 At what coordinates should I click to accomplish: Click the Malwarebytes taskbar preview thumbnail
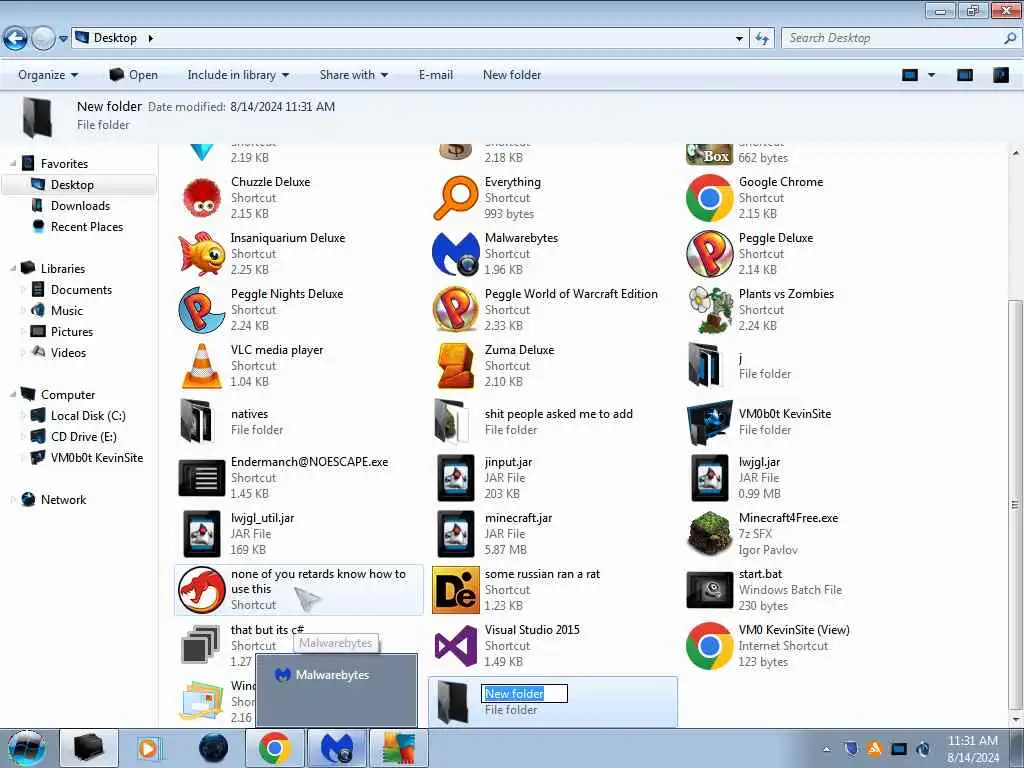[x=336, y=690]
